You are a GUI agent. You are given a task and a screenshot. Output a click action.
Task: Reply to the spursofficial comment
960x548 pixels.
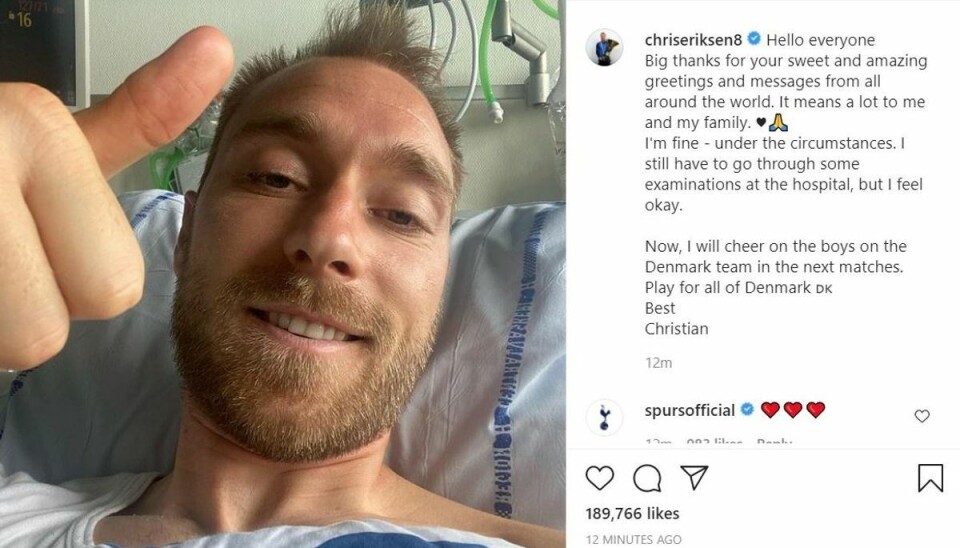coord(774,441)
